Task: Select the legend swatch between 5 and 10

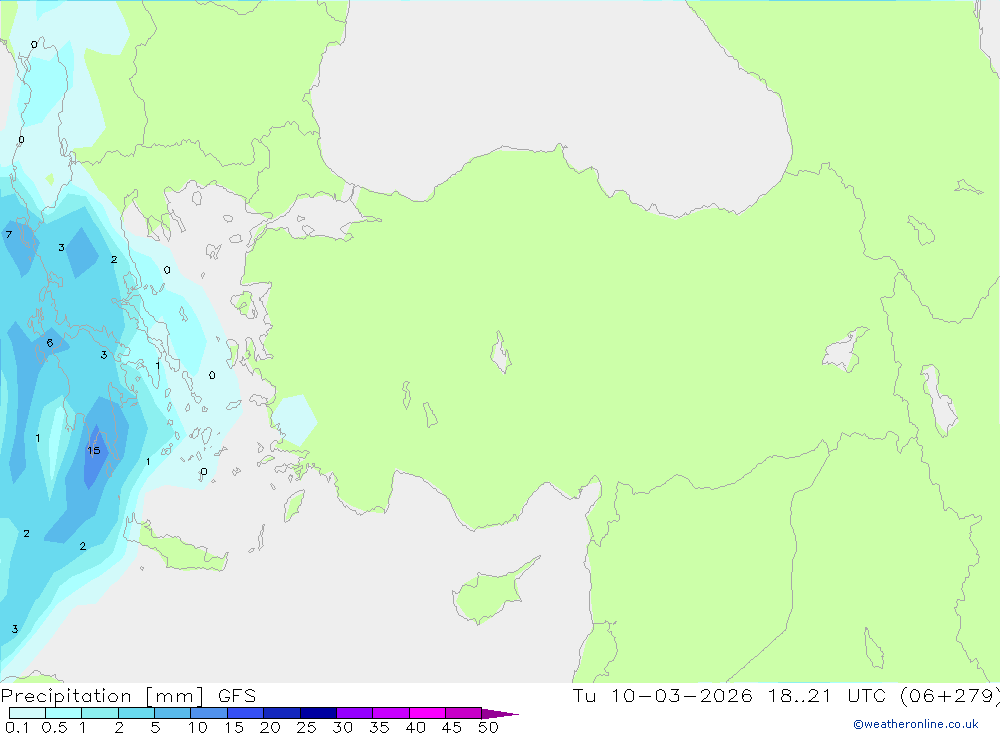Action: [172, 713]
